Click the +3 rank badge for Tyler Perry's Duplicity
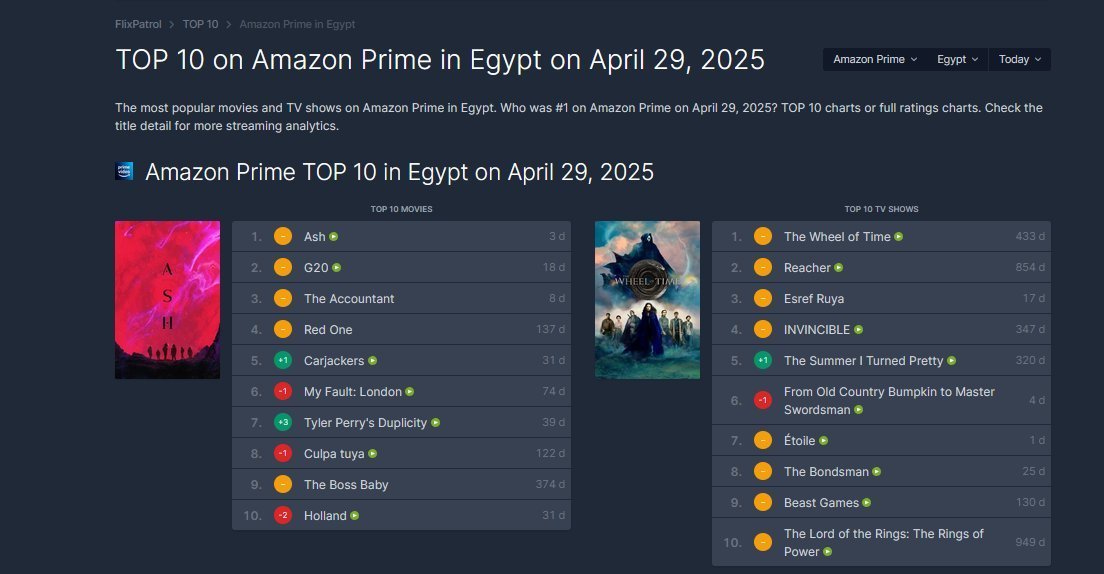 click(x=283, y=423)
